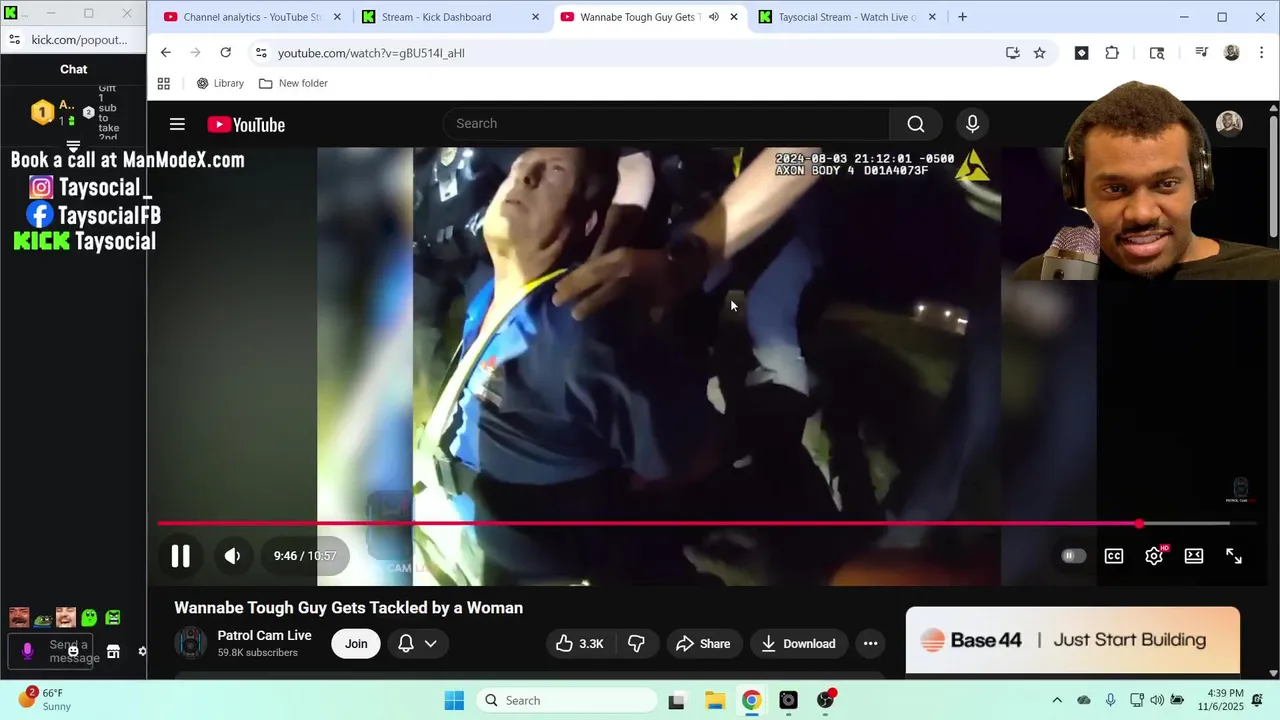The height and width of the screenshot is (720, 1280).
Task: Open the Chrome three-dot menu
Action: click(1259, 53)
